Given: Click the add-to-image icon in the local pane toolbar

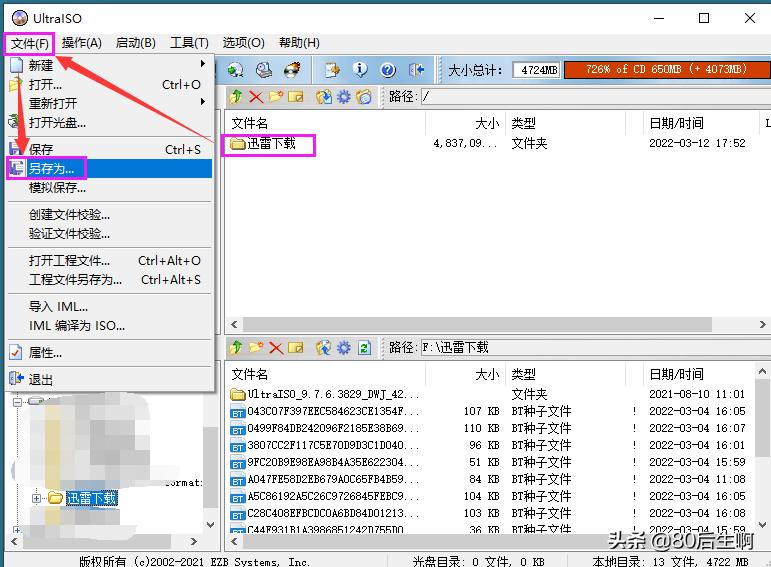Looking at the screenshot, I should pos(324,348).
